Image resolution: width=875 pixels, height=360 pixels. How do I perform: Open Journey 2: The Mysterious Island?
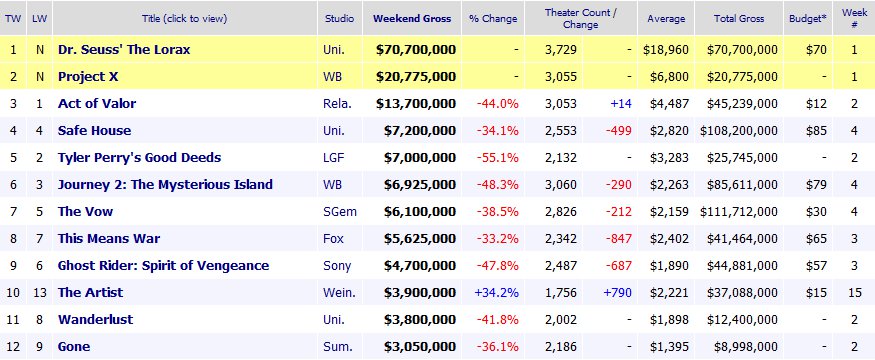(165, 184)
